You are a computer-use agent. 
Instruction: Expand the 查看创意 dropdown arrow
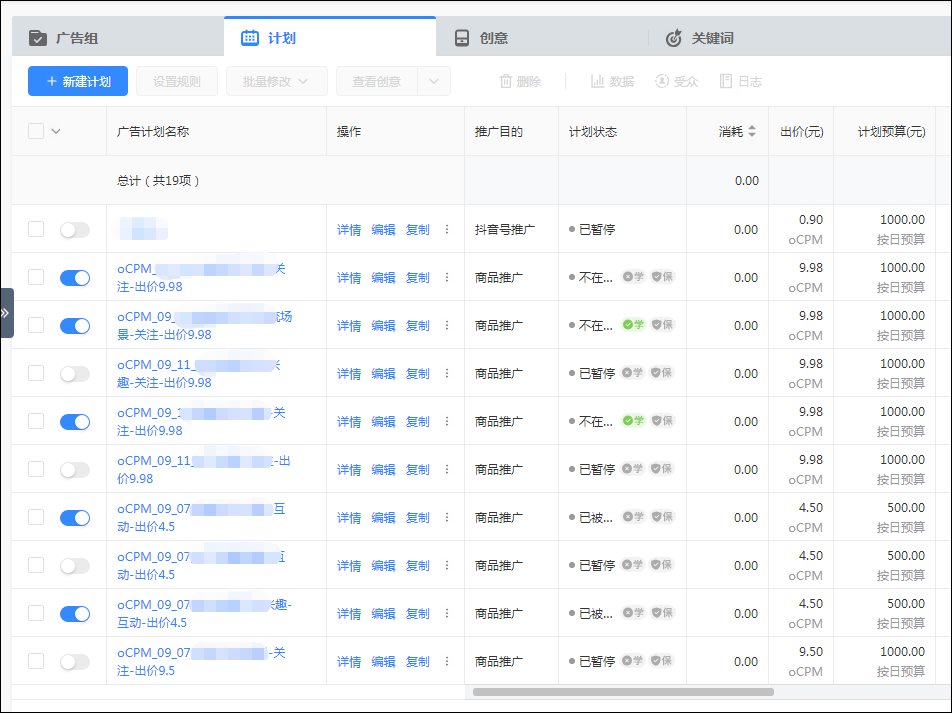[434, 81]
